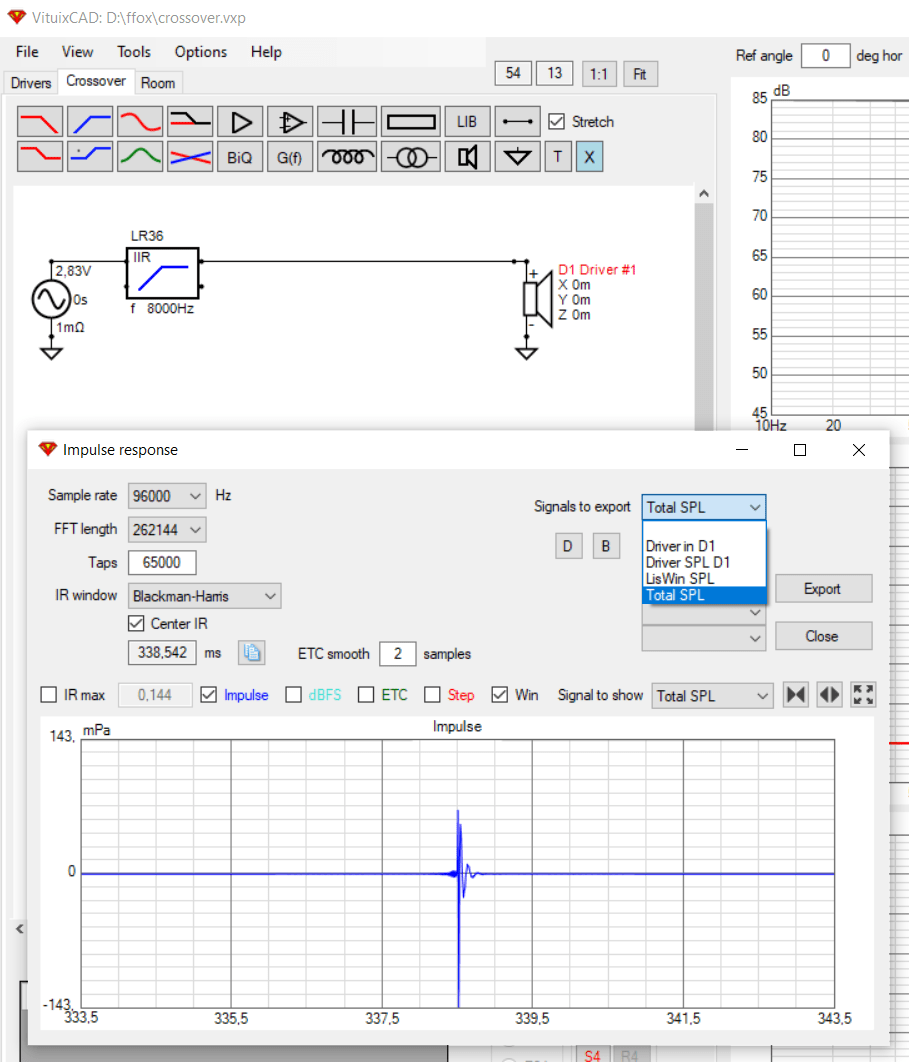Open the Options menu
Screen dimensions: 909x1062
click(200, 52)
